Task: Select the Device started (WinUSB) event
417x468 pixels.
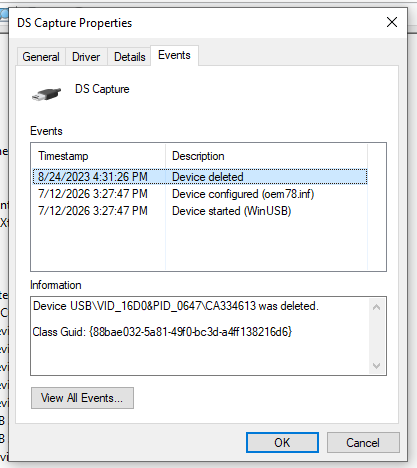Action: (x=232, y=211)
